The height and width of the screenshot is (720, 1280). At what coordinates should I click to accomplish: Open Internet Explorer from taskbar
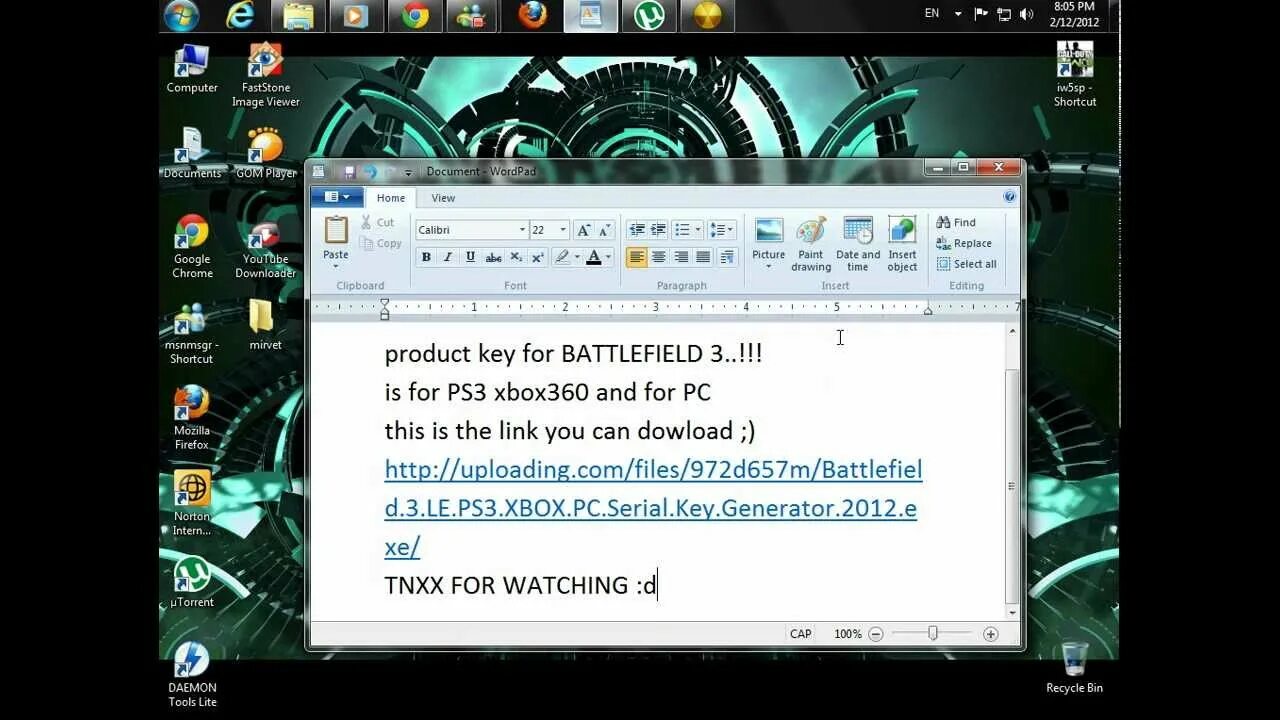click(x=240, y=15)
